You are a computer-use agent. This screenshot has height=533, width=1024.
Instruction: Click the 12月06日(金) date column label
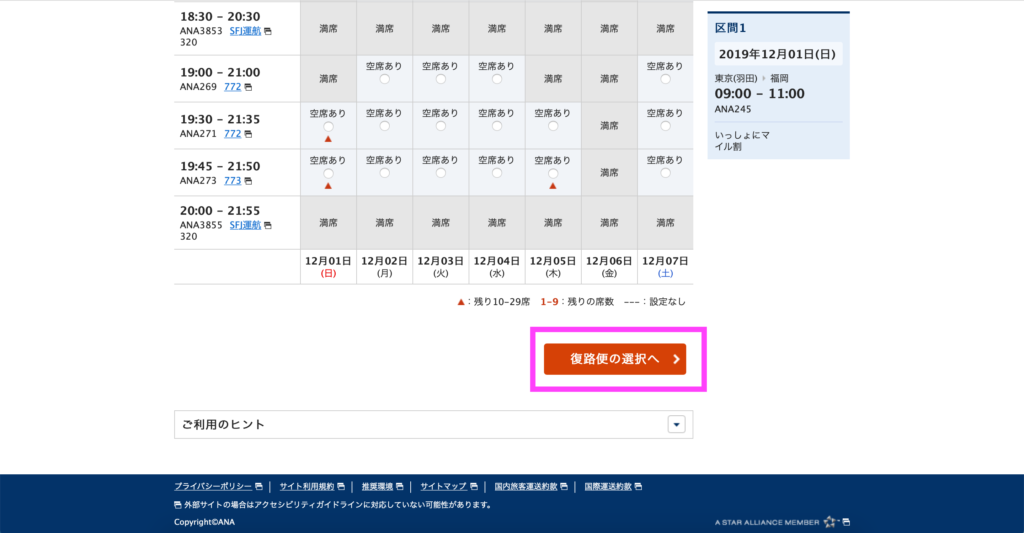point(609,266)
